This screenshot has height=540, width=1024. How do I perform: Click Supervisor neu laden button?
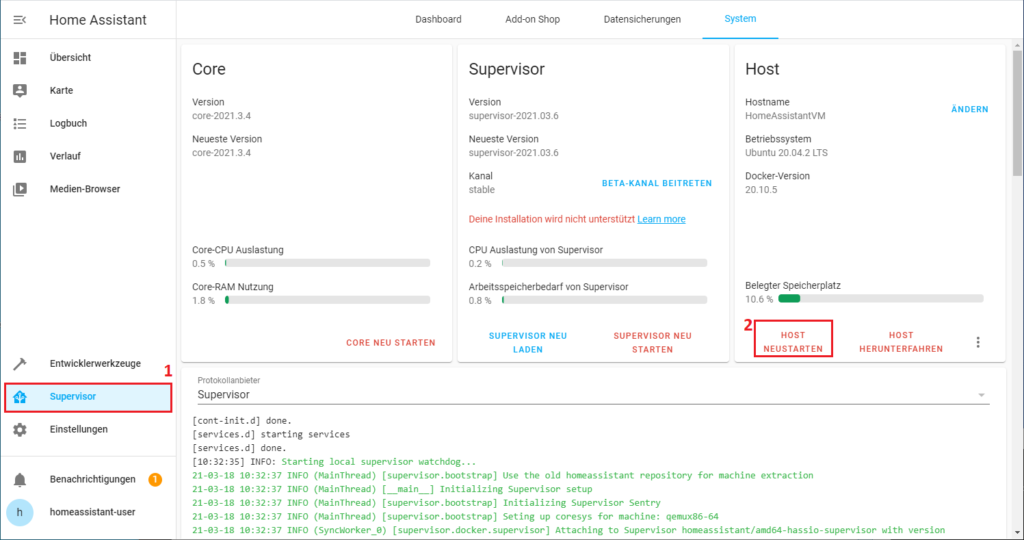coord(528,343)
